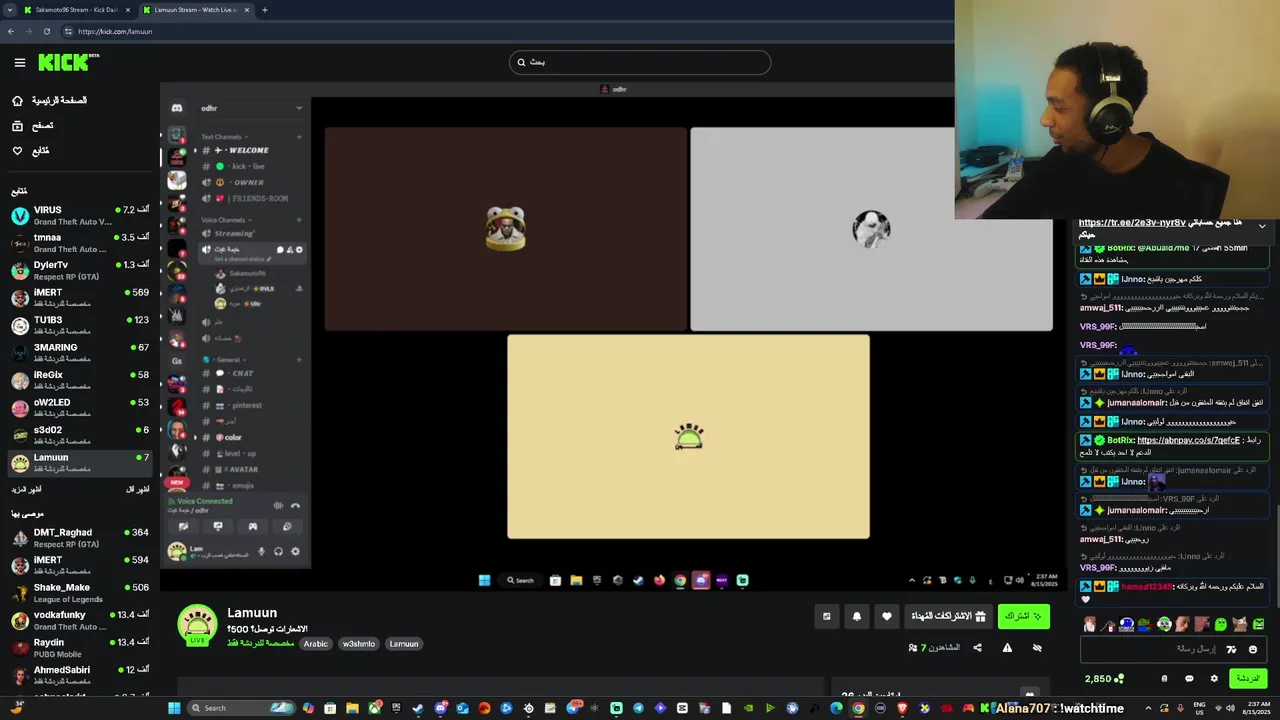The image size is (1280, 720).
Task: Click the KICK logo
Action: point(68,62)
